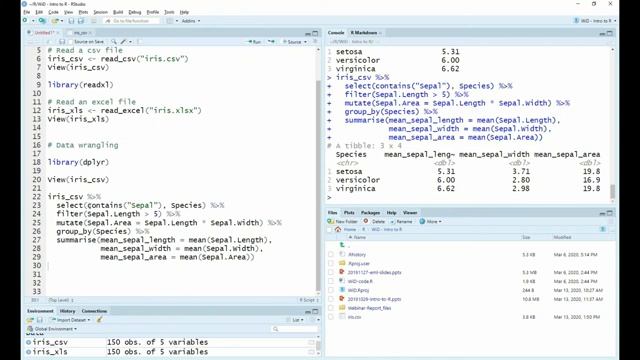Save all open documents icon

click(x=81, y=20)
